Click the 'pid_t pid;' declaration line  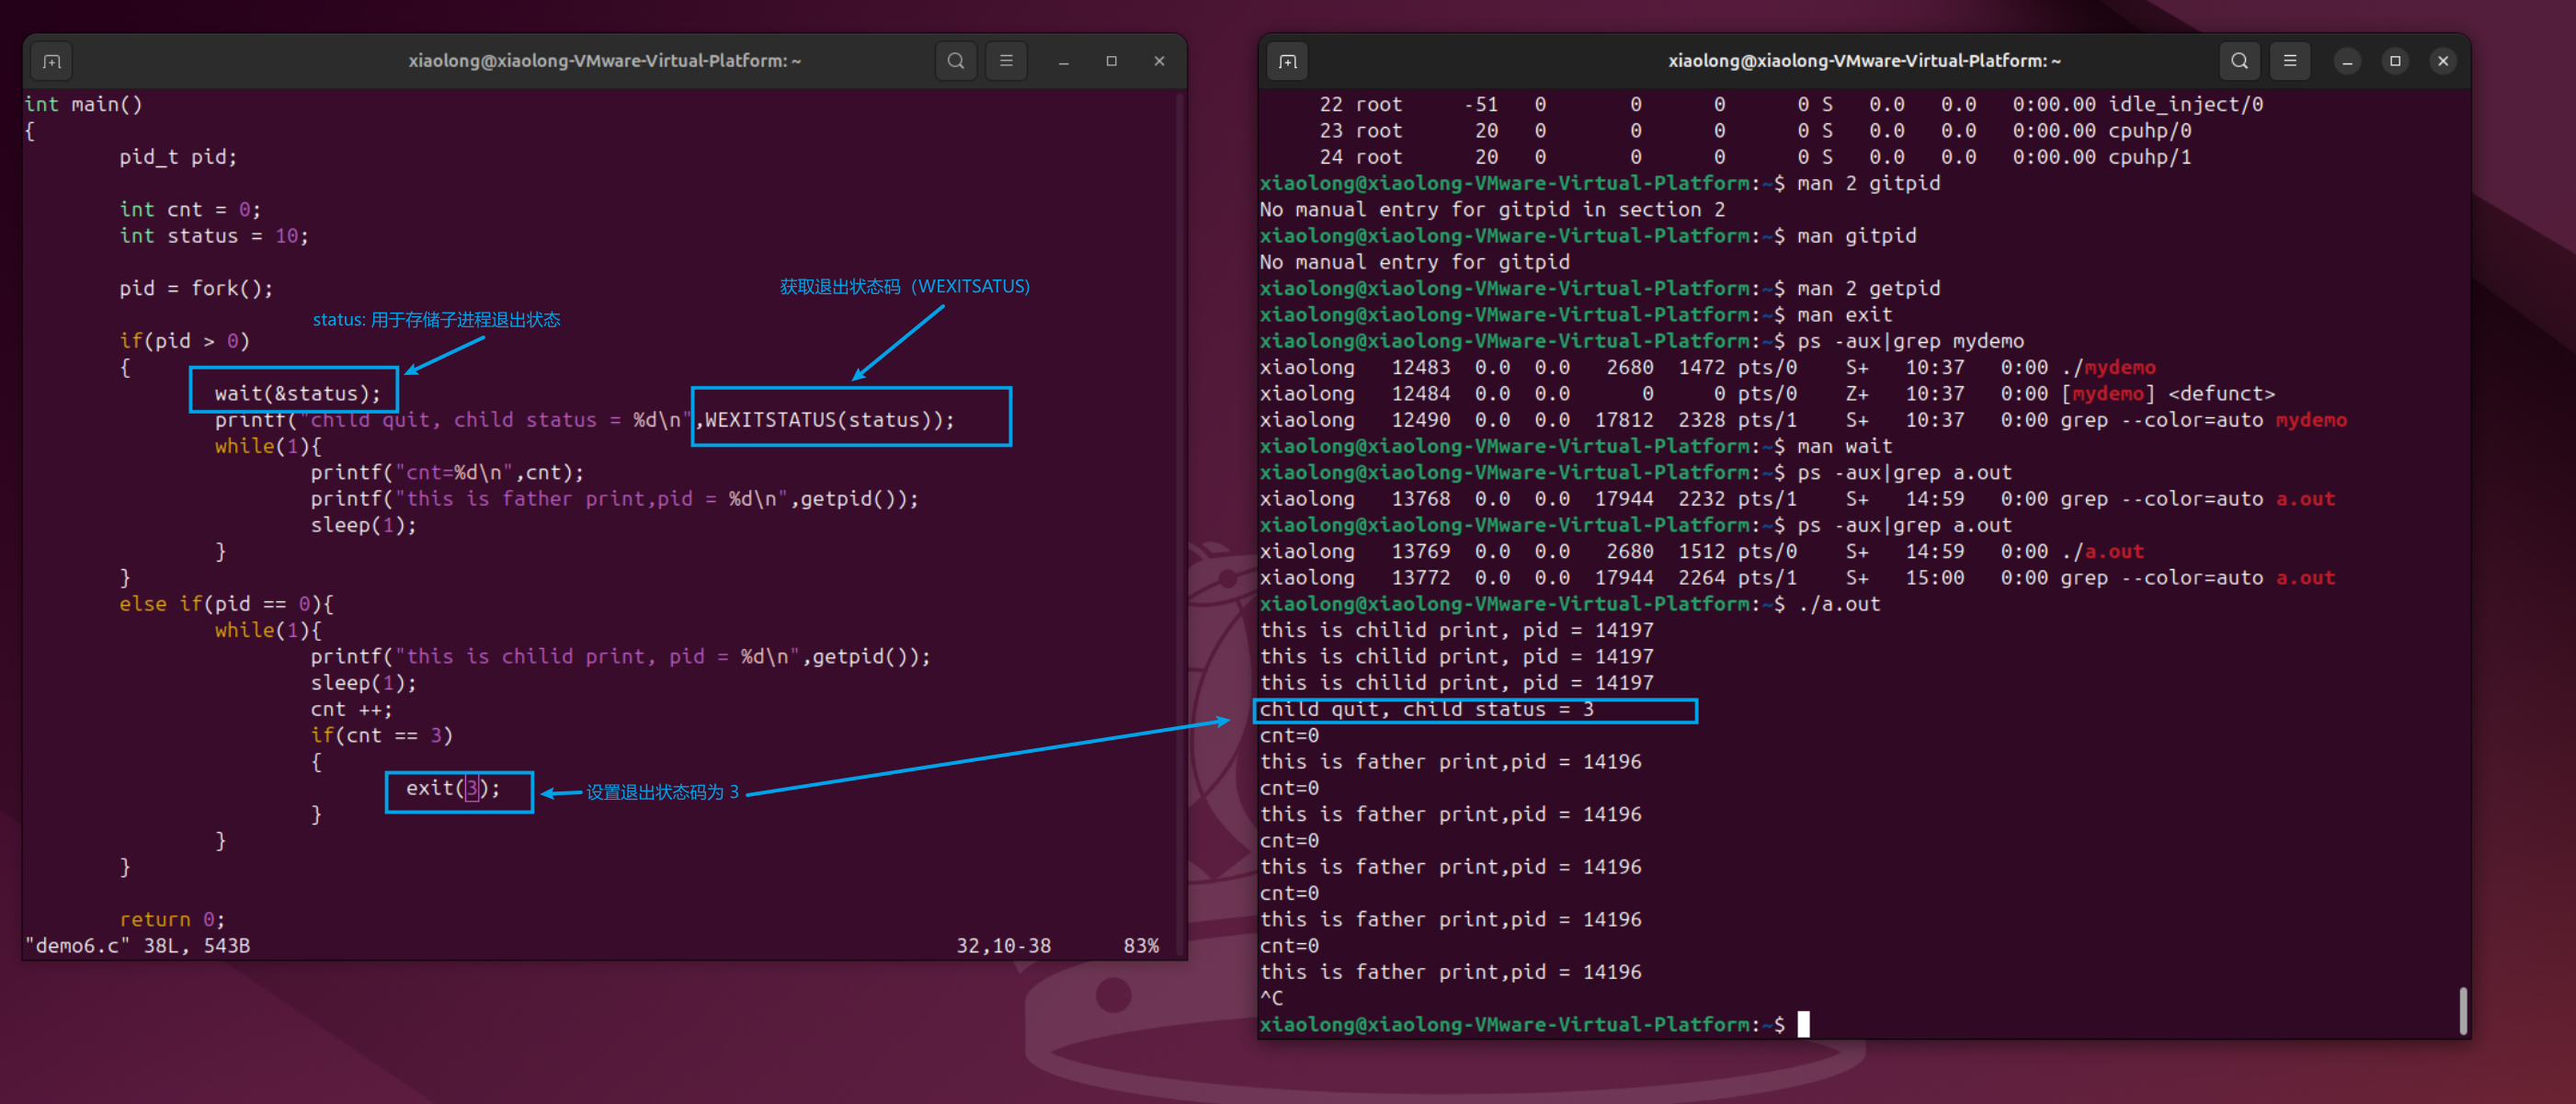(178, 157)
